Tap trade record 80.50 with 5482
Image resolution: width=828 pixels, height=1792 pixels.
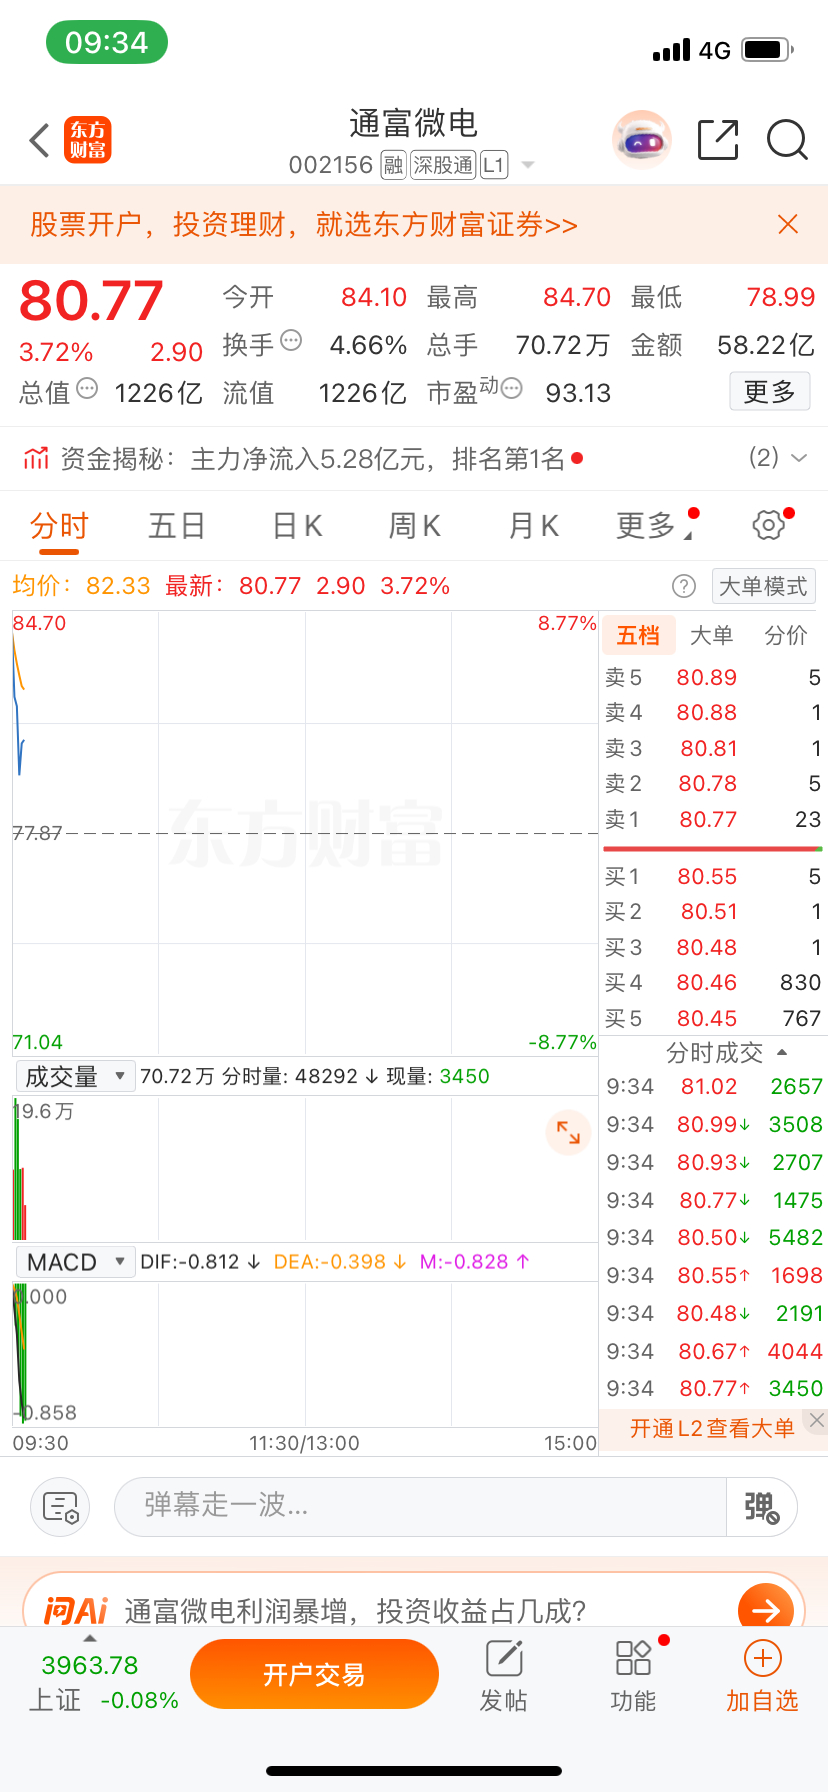coord(714,1238)
